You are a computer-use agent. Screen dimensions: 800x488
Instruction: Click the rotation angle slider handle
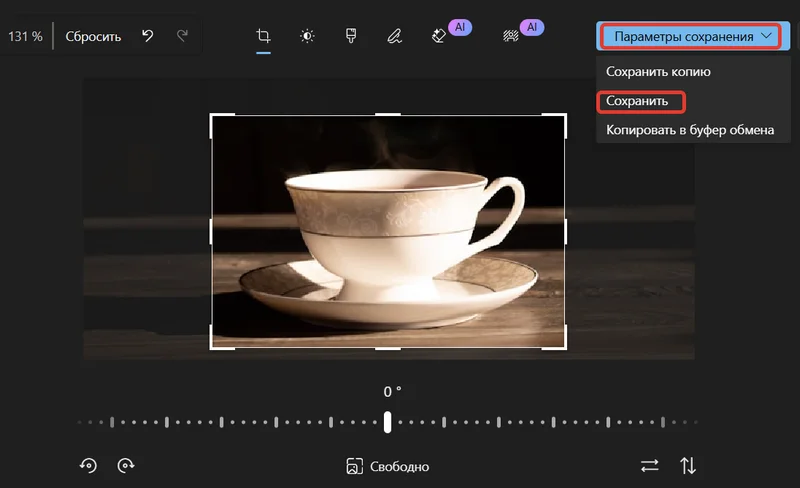(x=388, y=422)
